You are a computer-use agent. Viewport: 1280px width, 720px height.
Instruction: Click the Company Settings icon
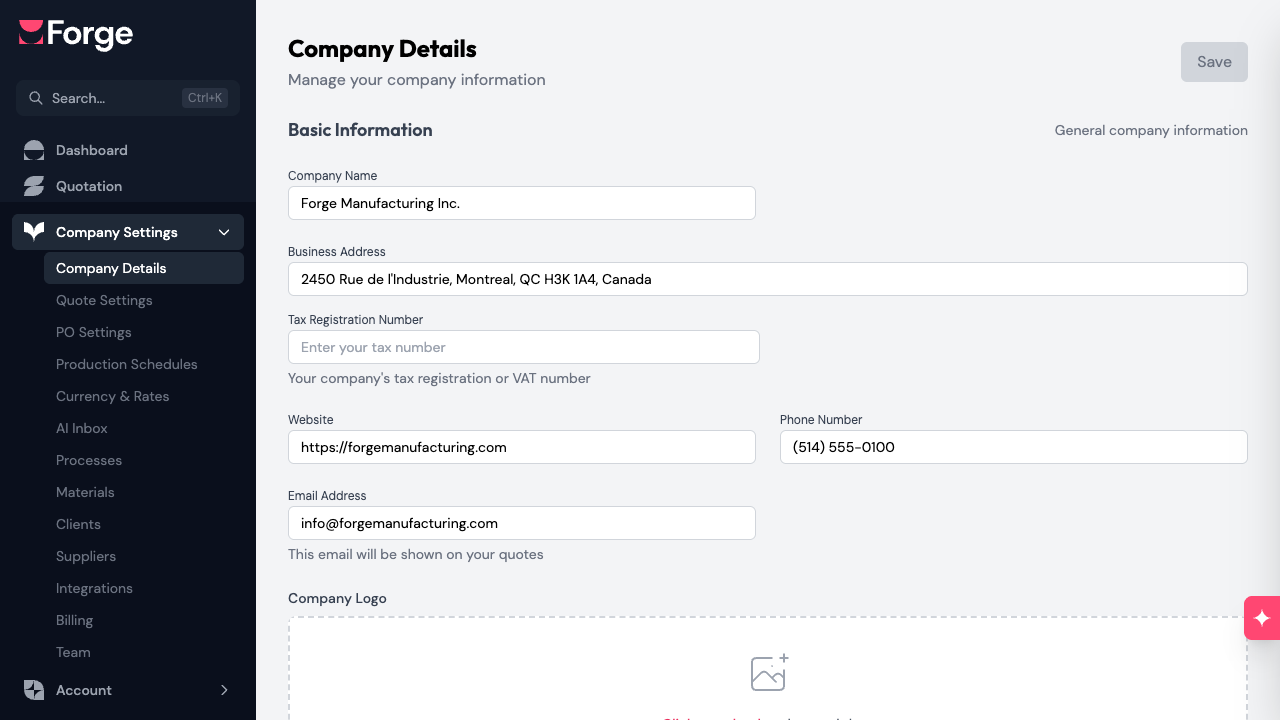click(x=34, y=232)
